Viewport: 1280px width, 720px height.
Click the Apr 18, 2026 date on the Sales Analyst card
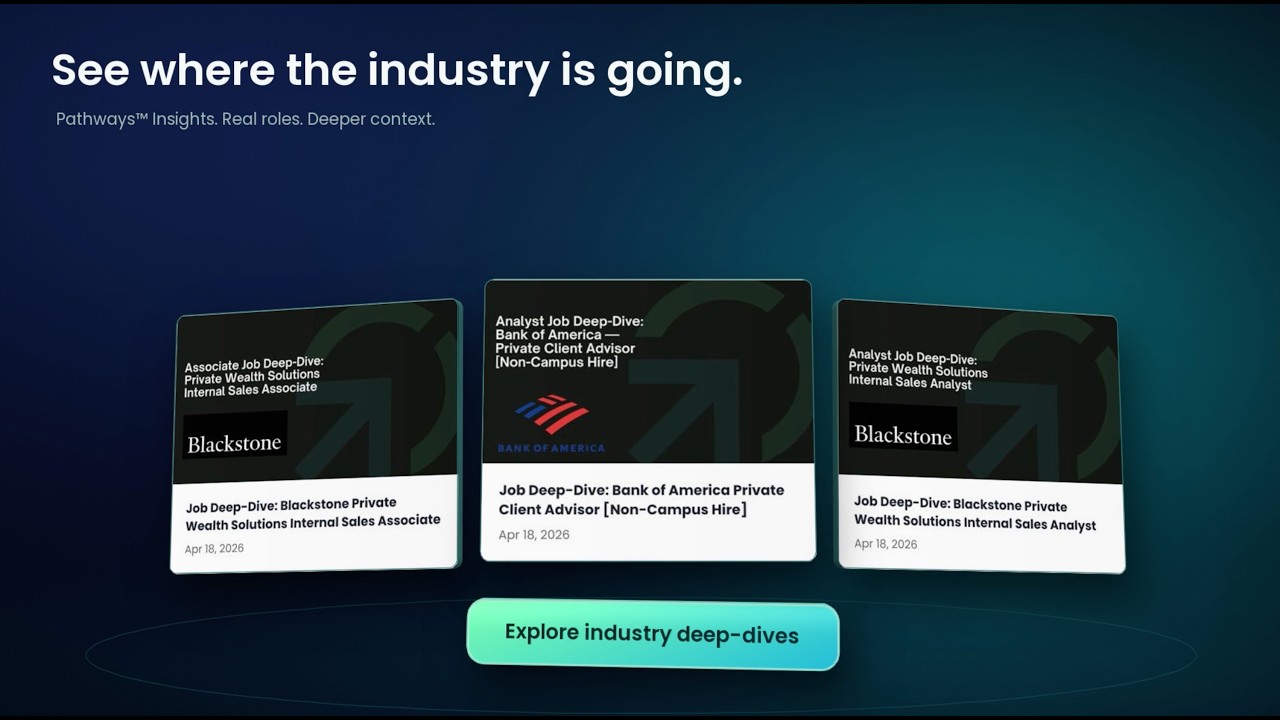pyautogui.click(x=885, y=544)
